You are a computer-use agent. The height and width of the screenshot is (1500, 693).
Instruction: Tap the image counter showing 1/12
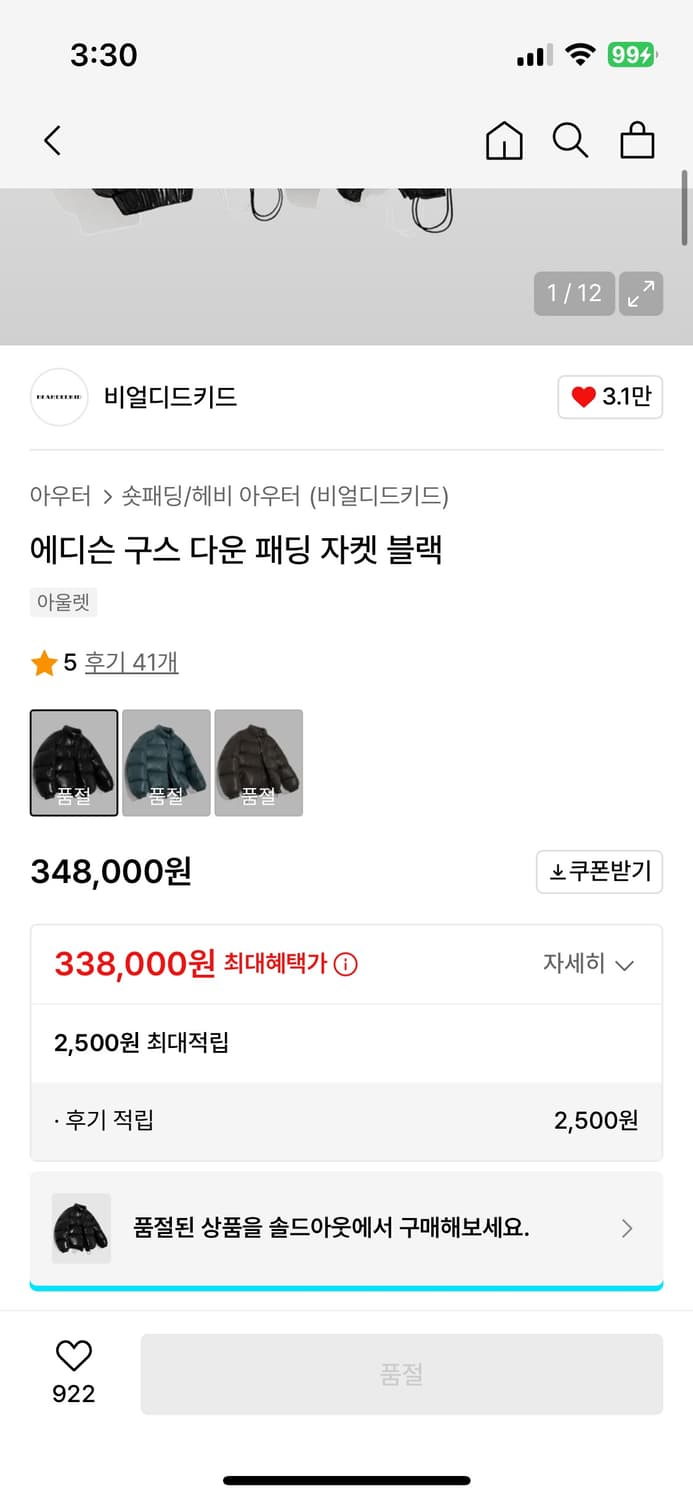573,293
